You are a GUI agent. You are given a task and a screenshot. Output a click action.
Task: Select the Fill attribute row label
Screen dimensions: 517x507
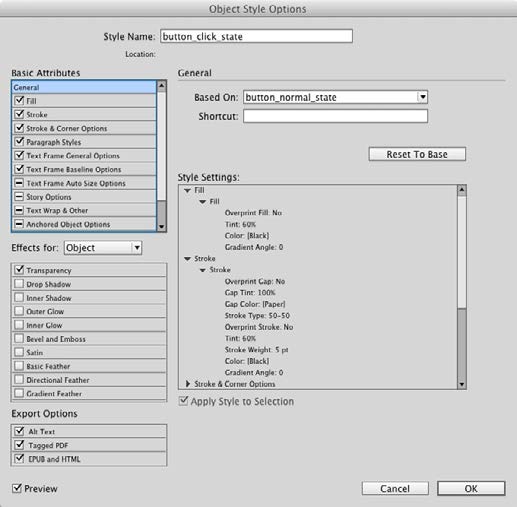[x=31, y=101]
